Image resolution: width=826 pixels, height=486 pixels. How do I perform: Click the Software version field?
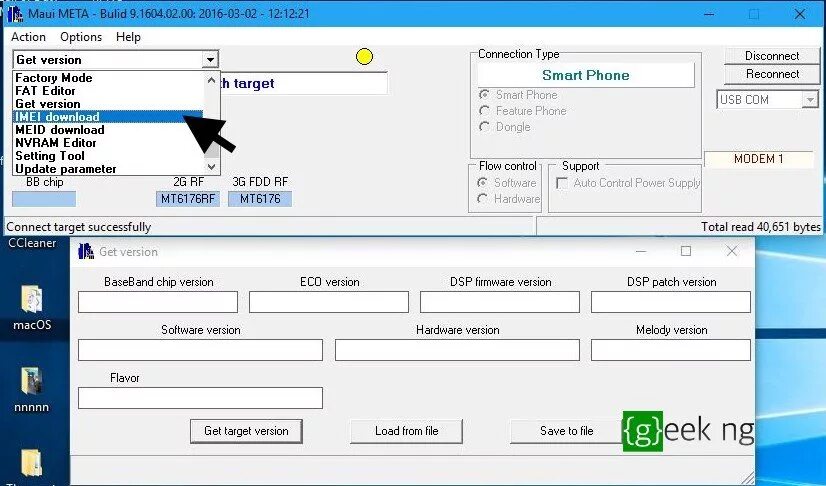(x=200, y=350)
